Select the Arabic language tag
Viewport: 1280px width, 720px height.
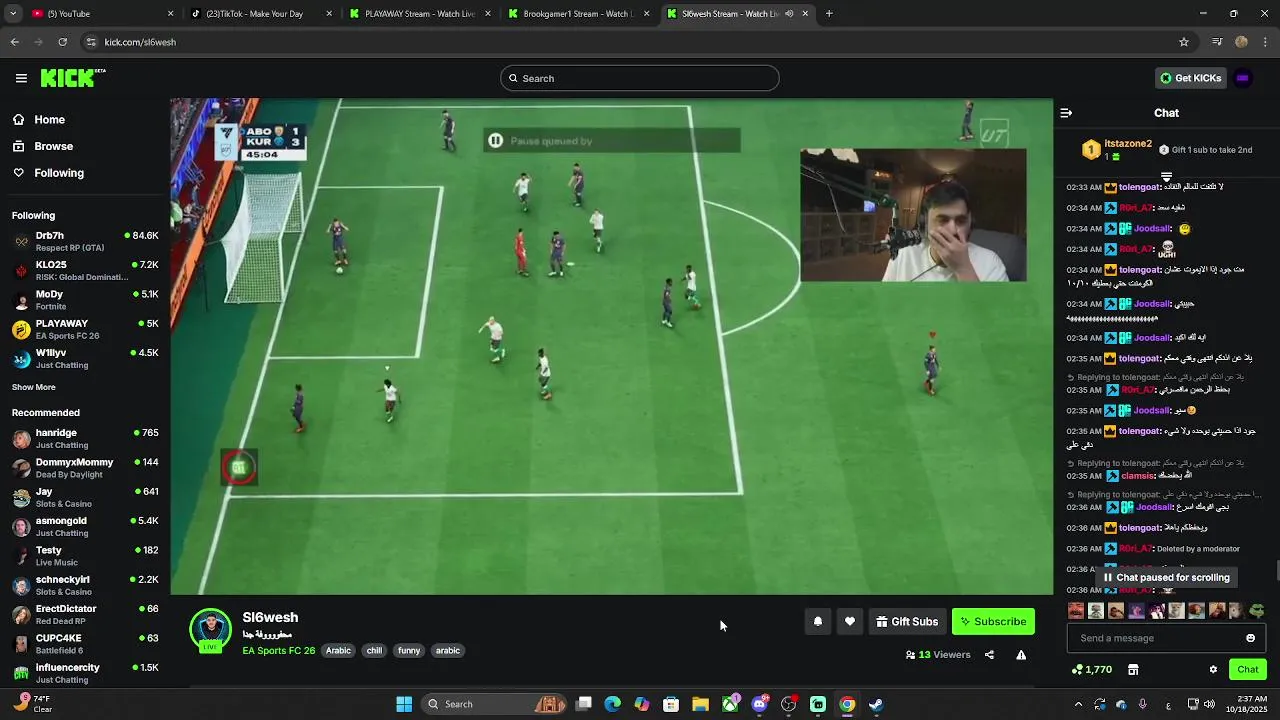point(338,650)
